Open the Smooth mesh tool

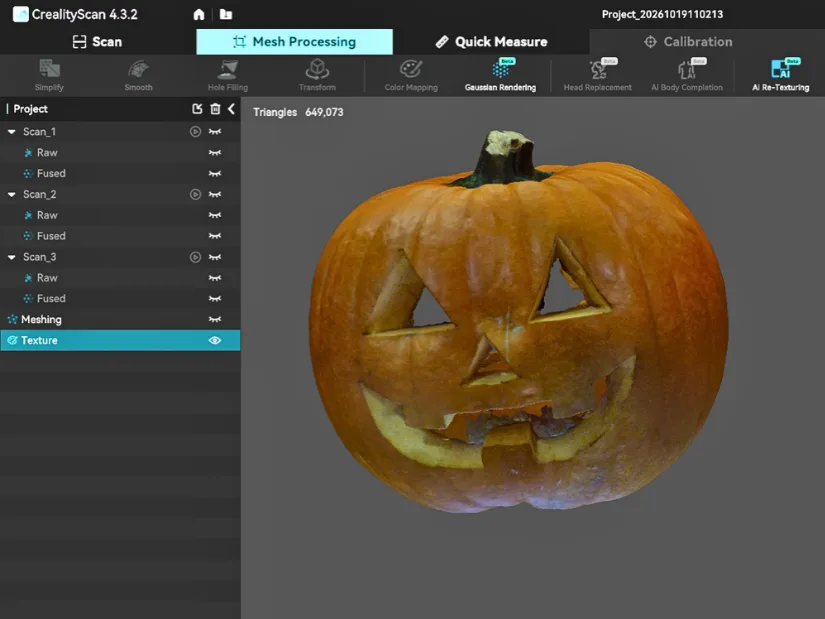coord(138,75)
